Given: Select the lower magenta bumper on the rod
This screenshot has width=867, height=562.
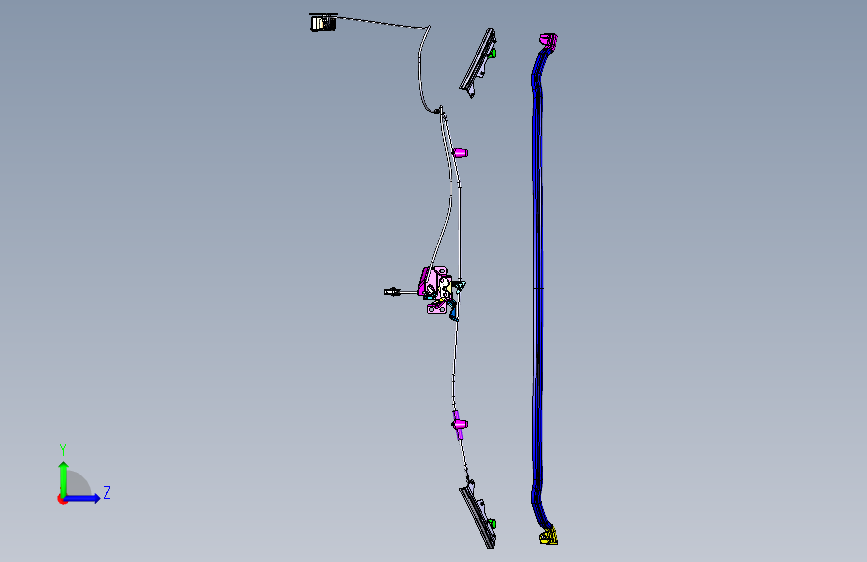Looking at the screenshot, I should click(459, 424).
